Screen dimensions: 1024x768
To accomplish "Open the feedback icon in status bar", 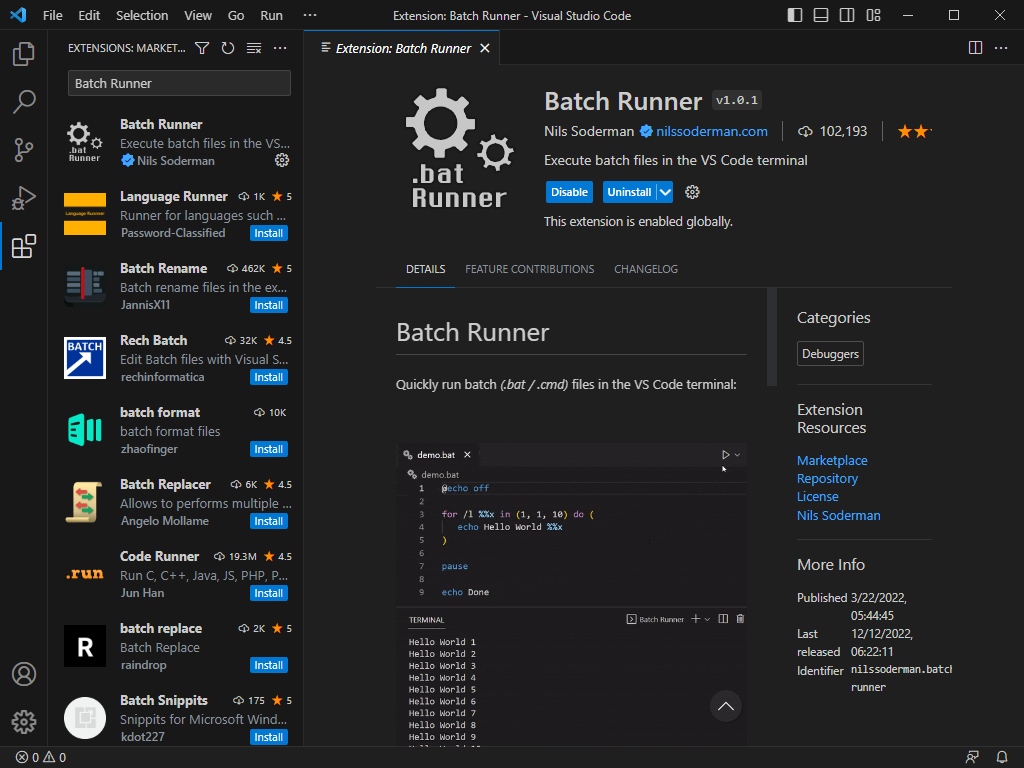I will 972,758.
